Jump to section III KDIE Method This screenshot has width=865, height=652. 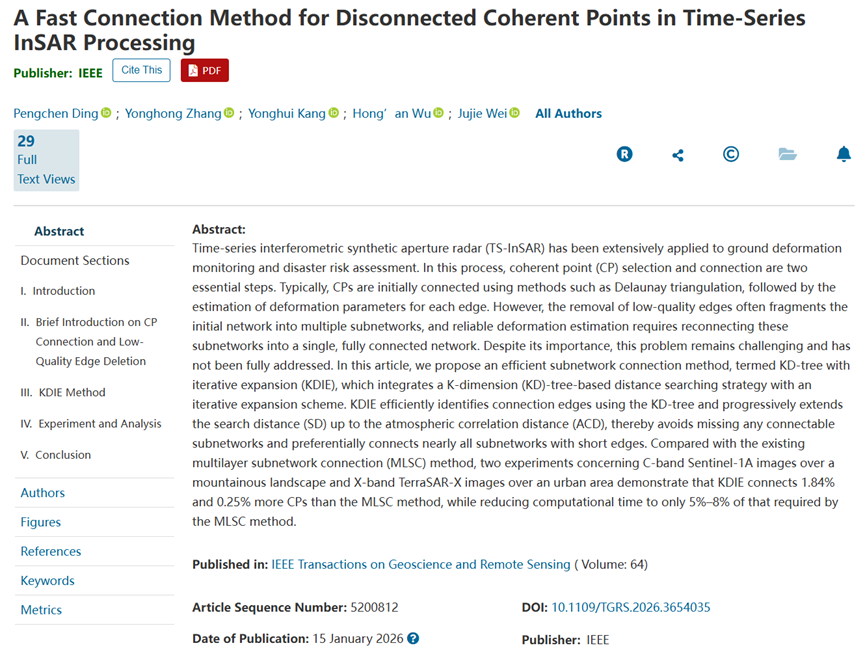pos(63,392)
